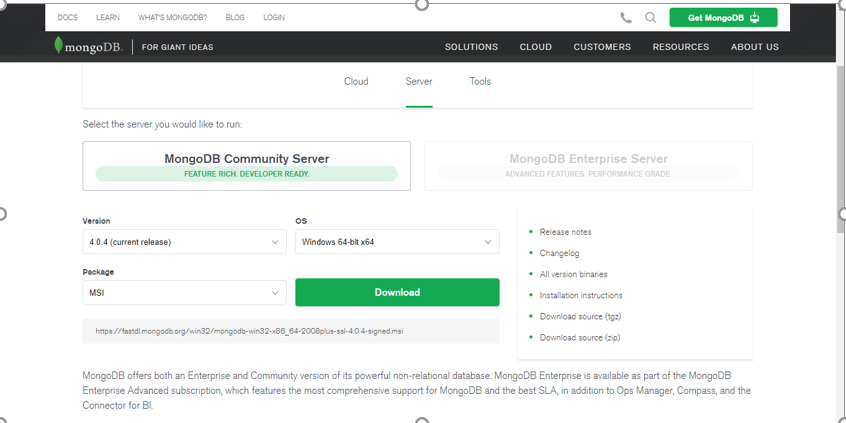Expand the Package dropdown
The height and width of the screenshot is (423, 846).
[x=185, y=293]
